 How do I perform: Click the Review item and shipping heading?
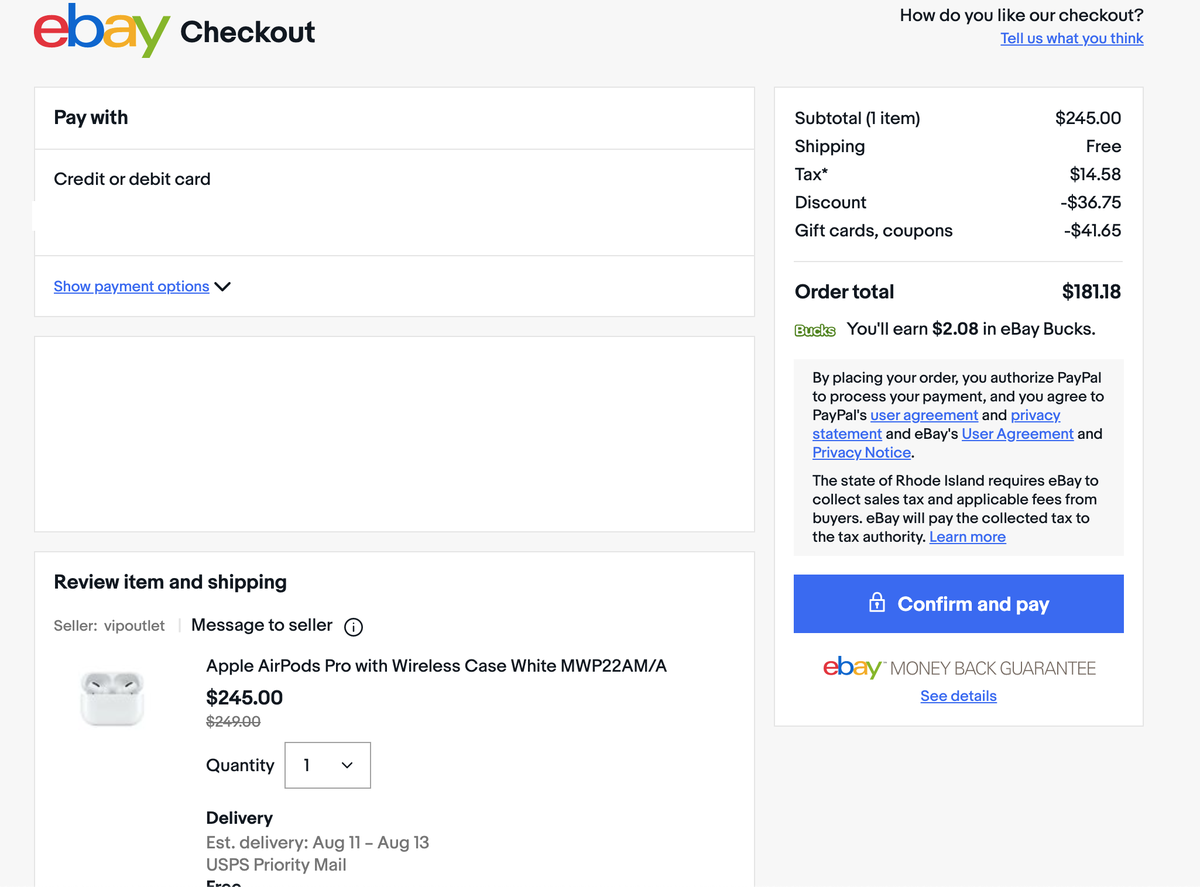pyautogui.click(x=170, y=582)
